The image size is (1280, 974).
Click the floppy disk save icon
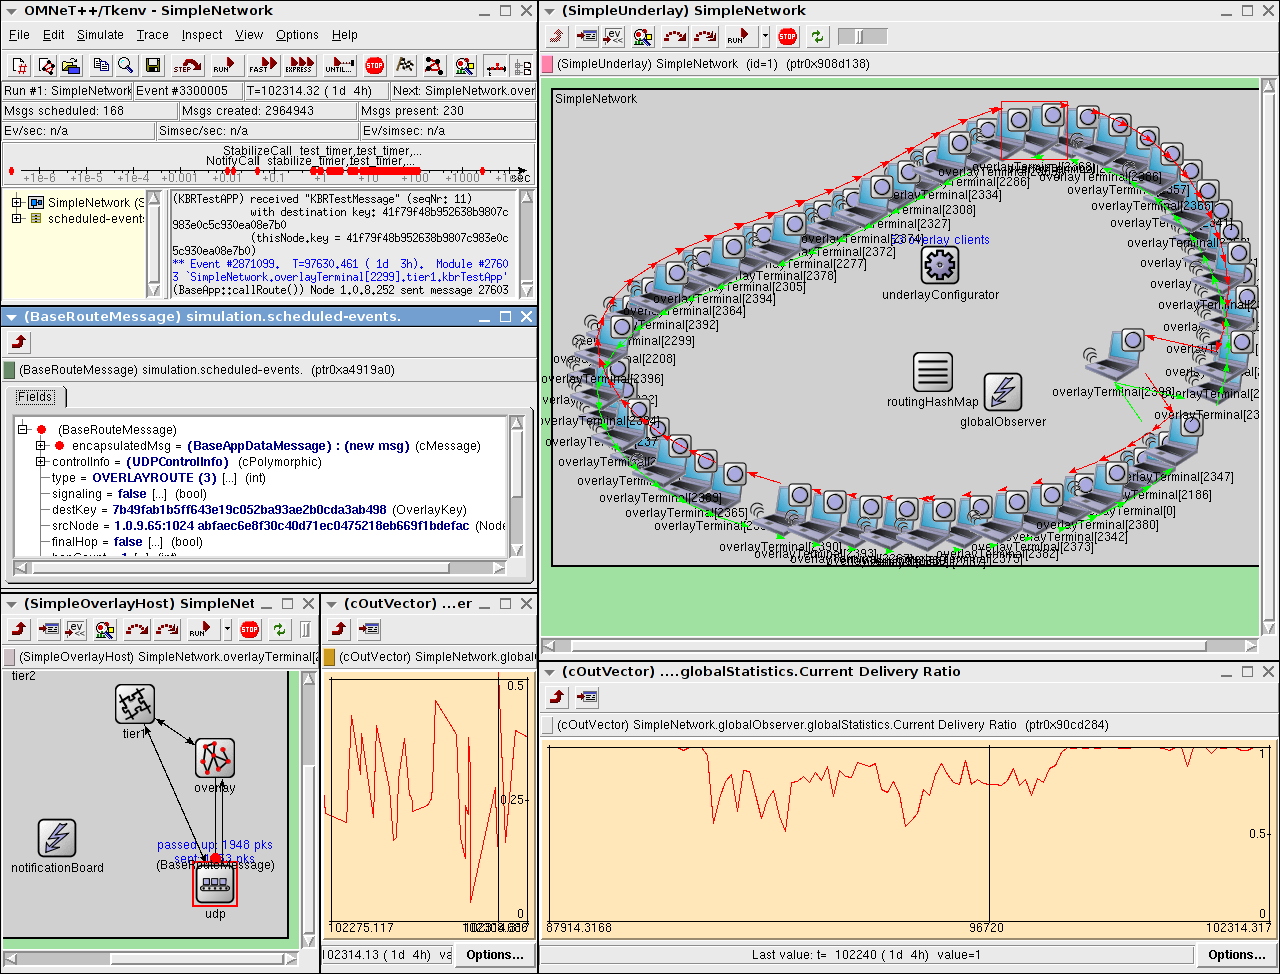(x=153, y=66)
